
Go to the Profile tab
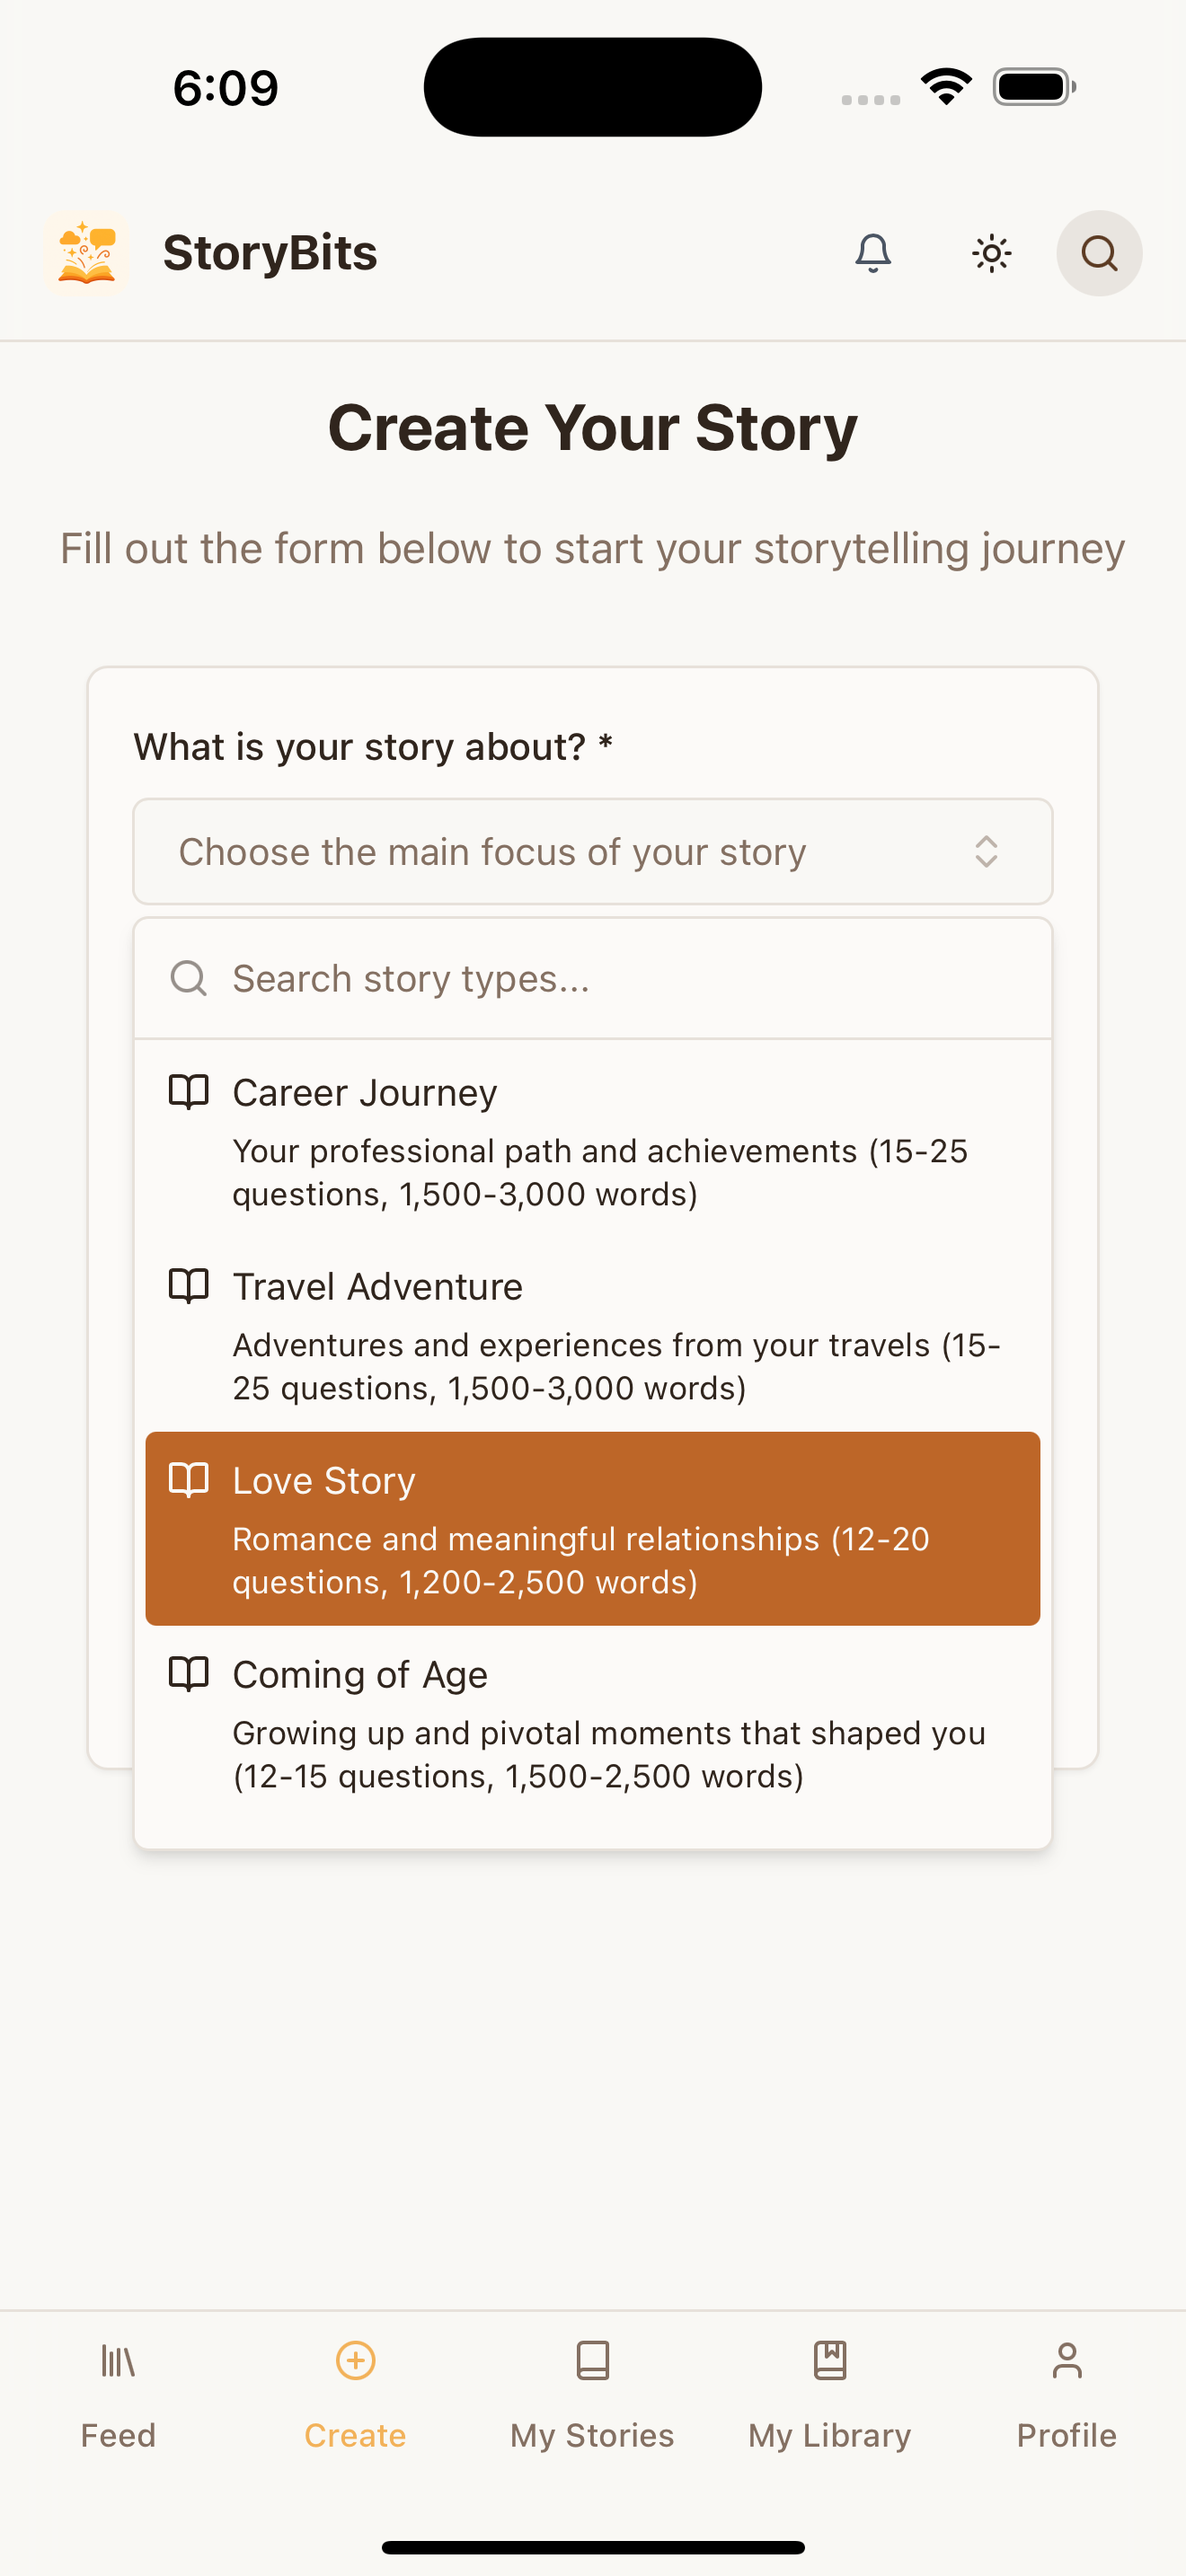(1067, 2394)
